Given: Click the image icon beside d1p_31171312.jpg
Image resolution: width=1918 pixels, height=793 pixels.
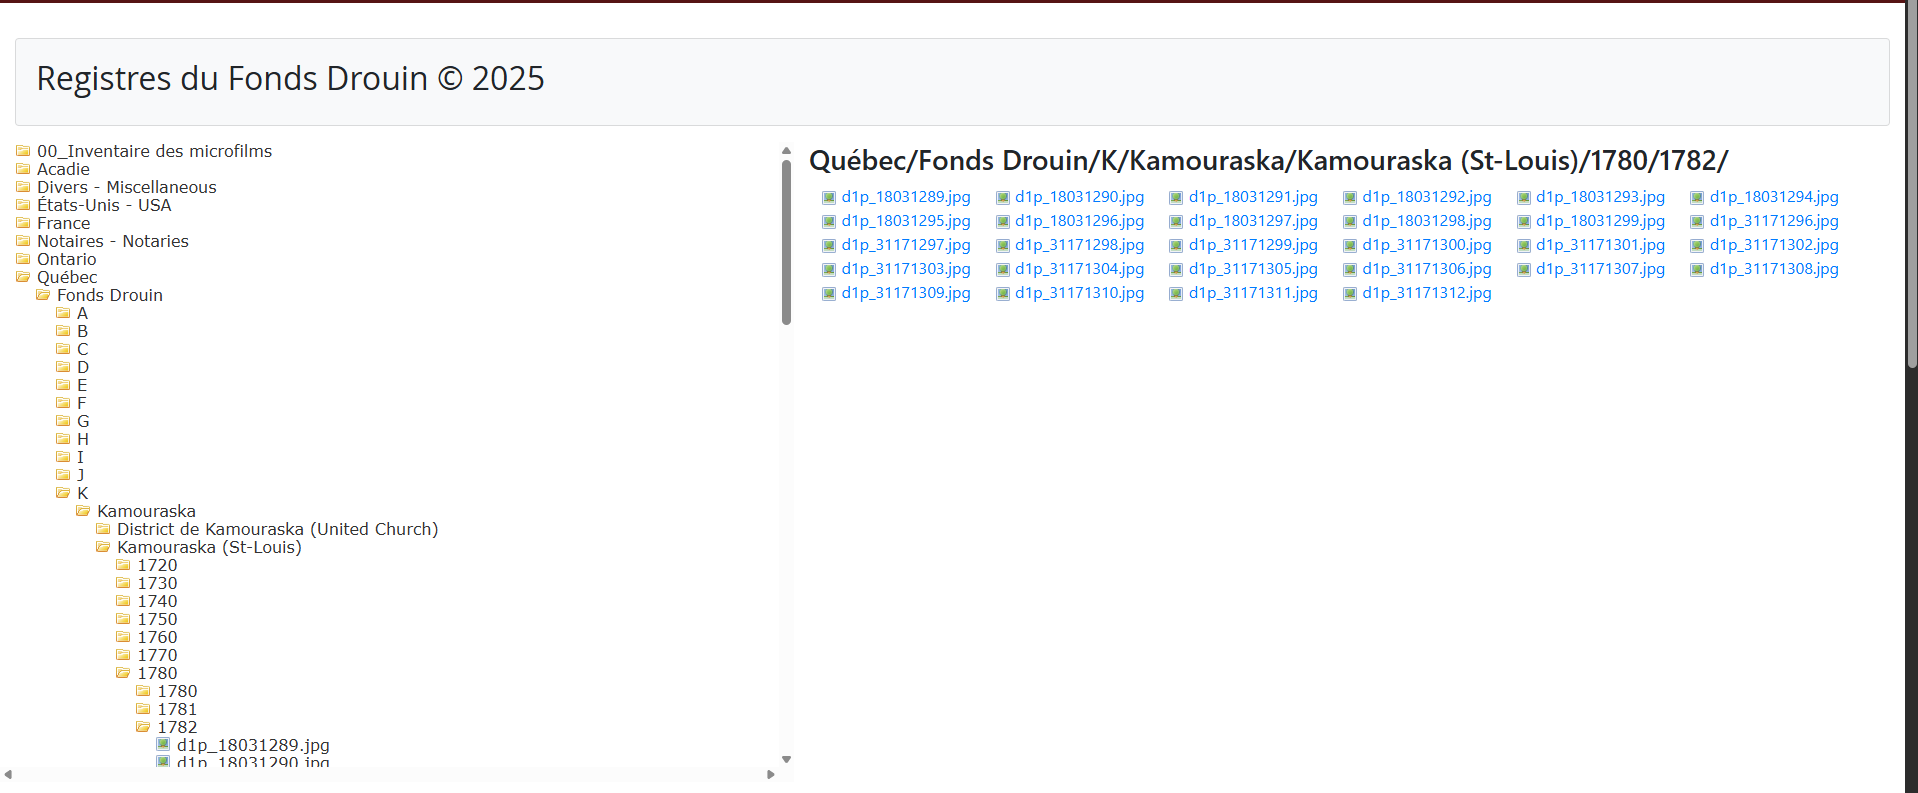Looking at the screenshot, I should tap(1349, 294).
